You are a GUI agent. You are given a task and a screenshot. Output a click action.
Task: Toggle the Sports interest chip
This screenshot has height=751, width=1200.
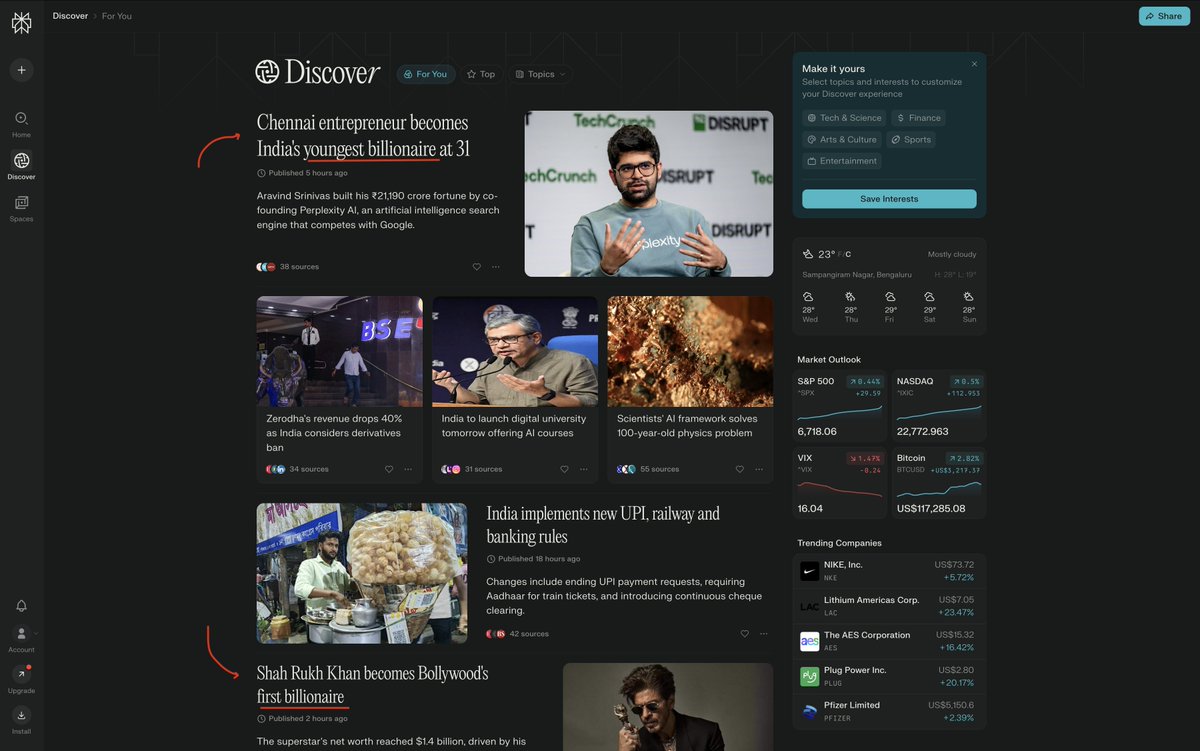click(x=911, y=140)
